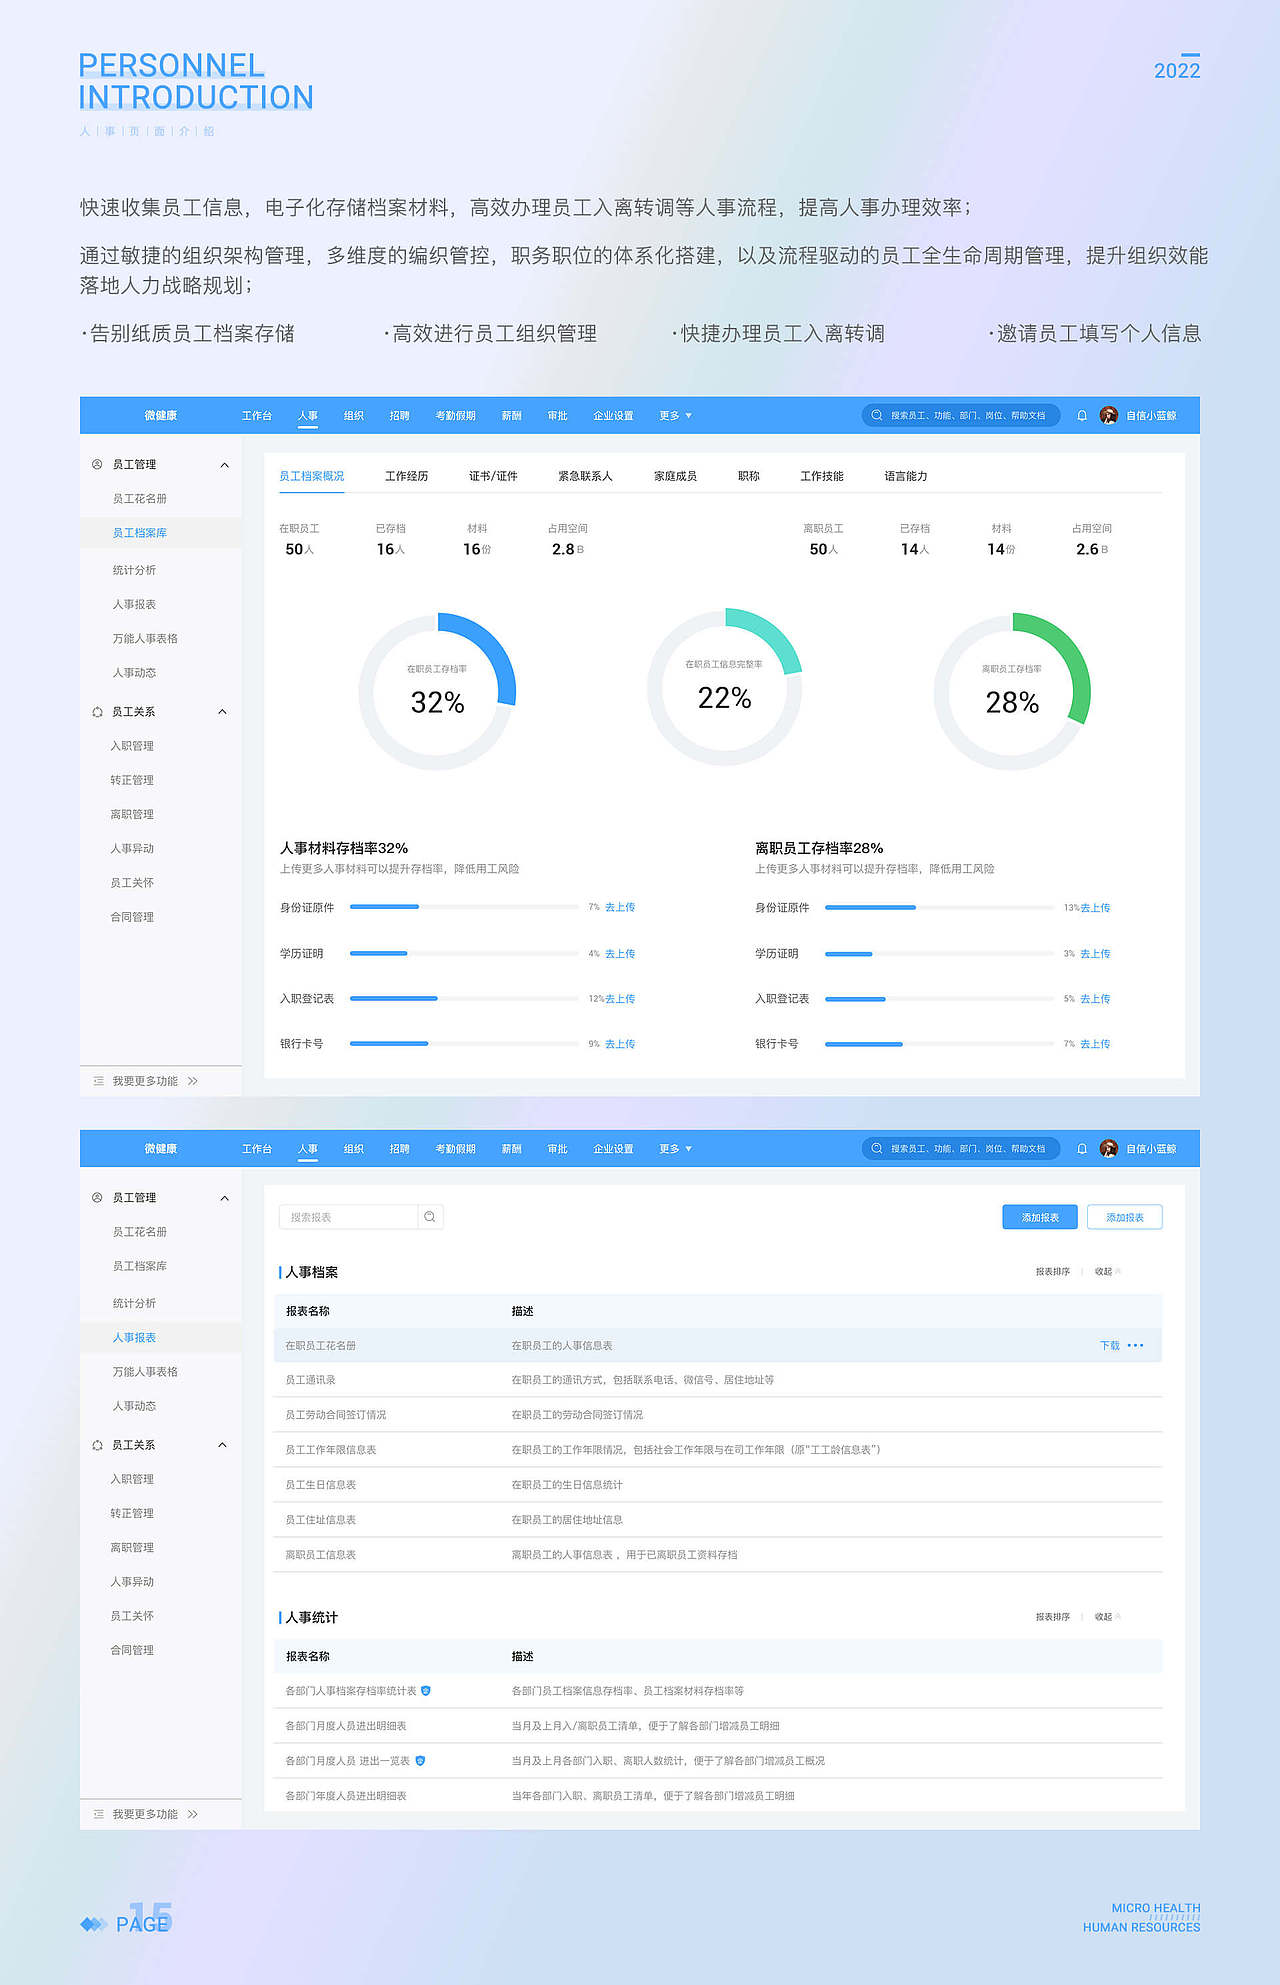The width and height of the screenshot is (1280, 1985).
Task: Click the 28% 离职员工存档率 donut chart
Action: tap(1012, 691)
